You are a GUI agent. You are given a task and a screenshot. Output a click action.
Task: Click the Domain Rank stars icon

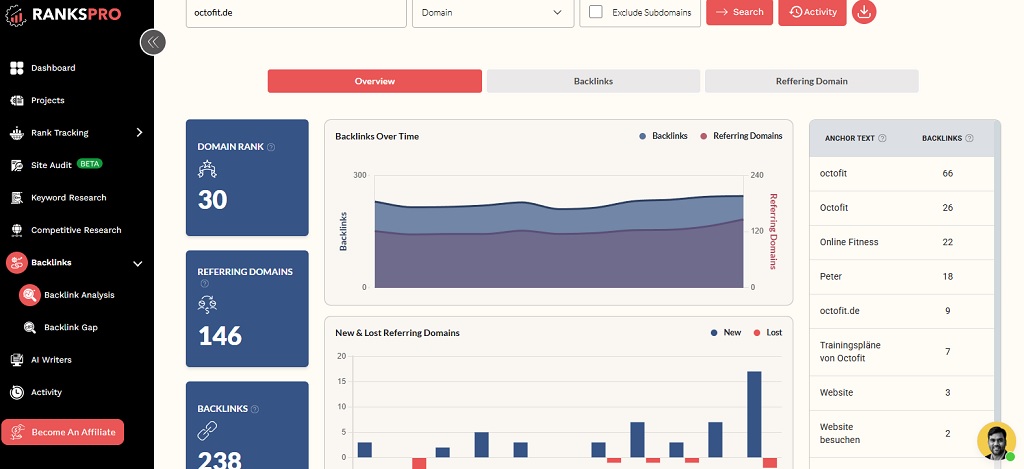pyautogui.click(x=207, y=169)
